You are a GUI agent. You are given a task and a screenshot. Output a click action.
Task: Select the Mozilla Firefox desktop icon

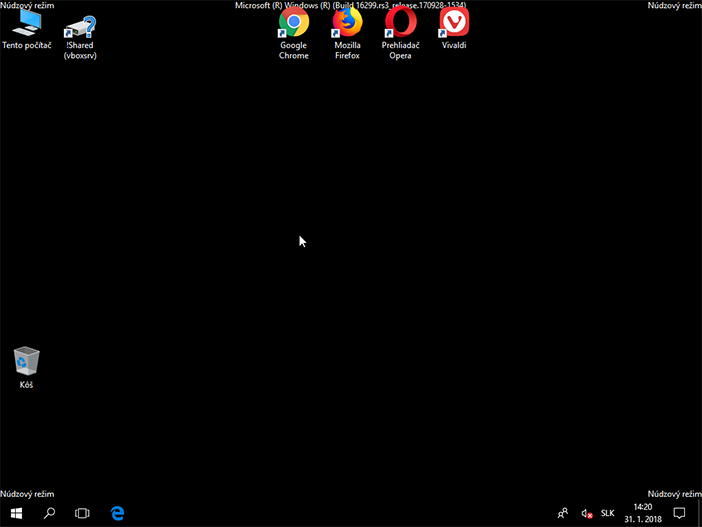[x=347, y=24]
